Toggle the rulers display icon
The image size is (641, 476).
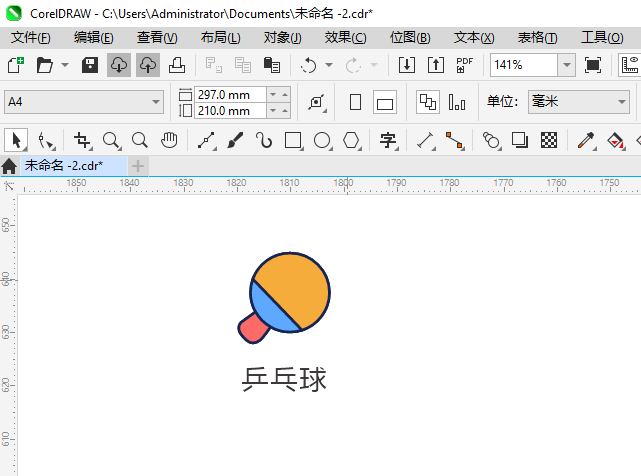[630, 65]
